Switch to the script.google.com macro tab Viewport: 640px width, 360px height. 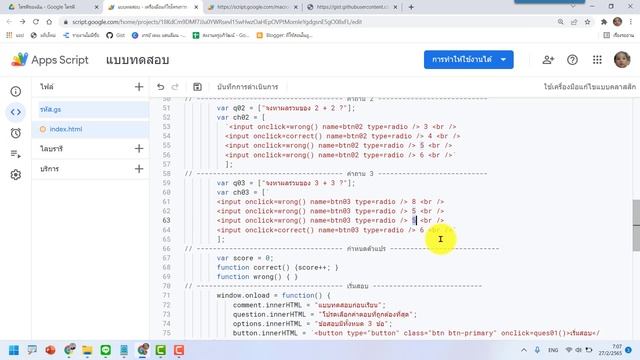tap(253, 7)
